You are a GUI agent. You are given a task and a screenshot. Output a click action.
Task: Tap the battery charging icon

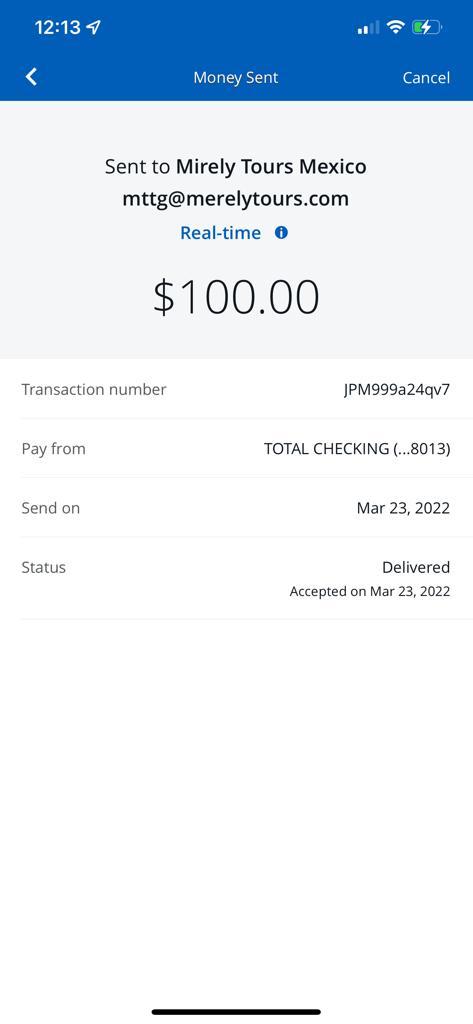click(427, 27)
